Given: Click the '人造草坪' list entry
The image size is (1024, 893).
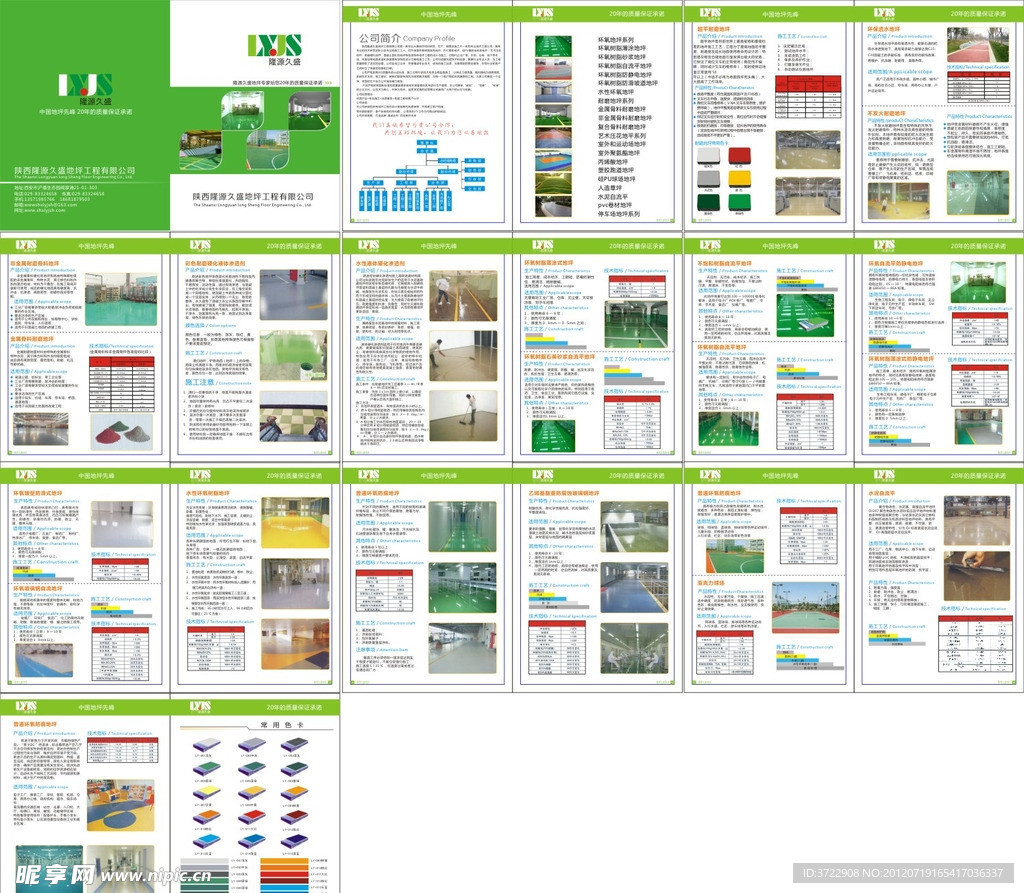Looking at the screenshot, I should pos(609,187).
